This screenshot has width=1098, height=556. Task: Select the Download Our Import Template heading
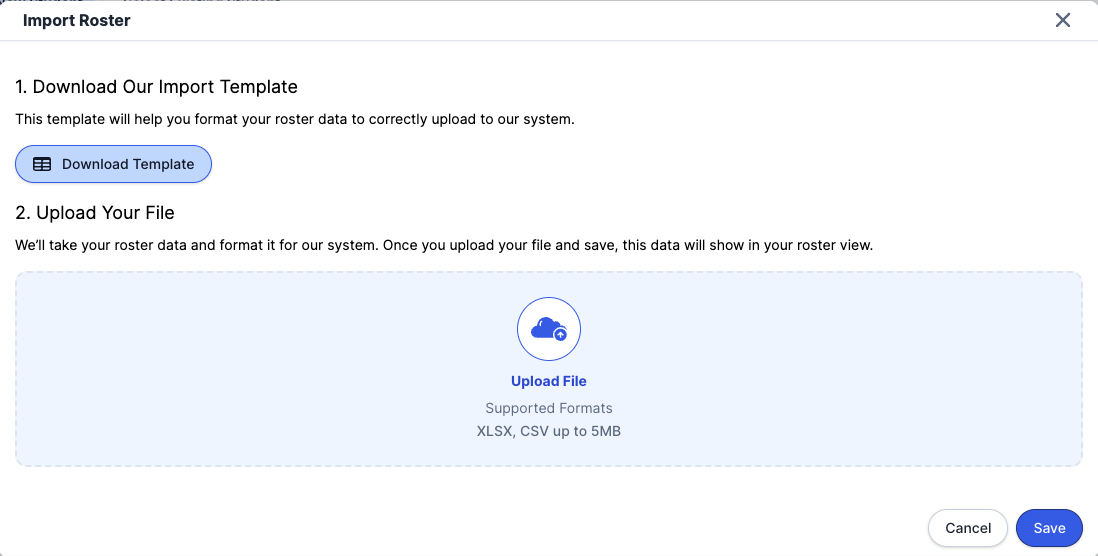[x=156, y=87]
